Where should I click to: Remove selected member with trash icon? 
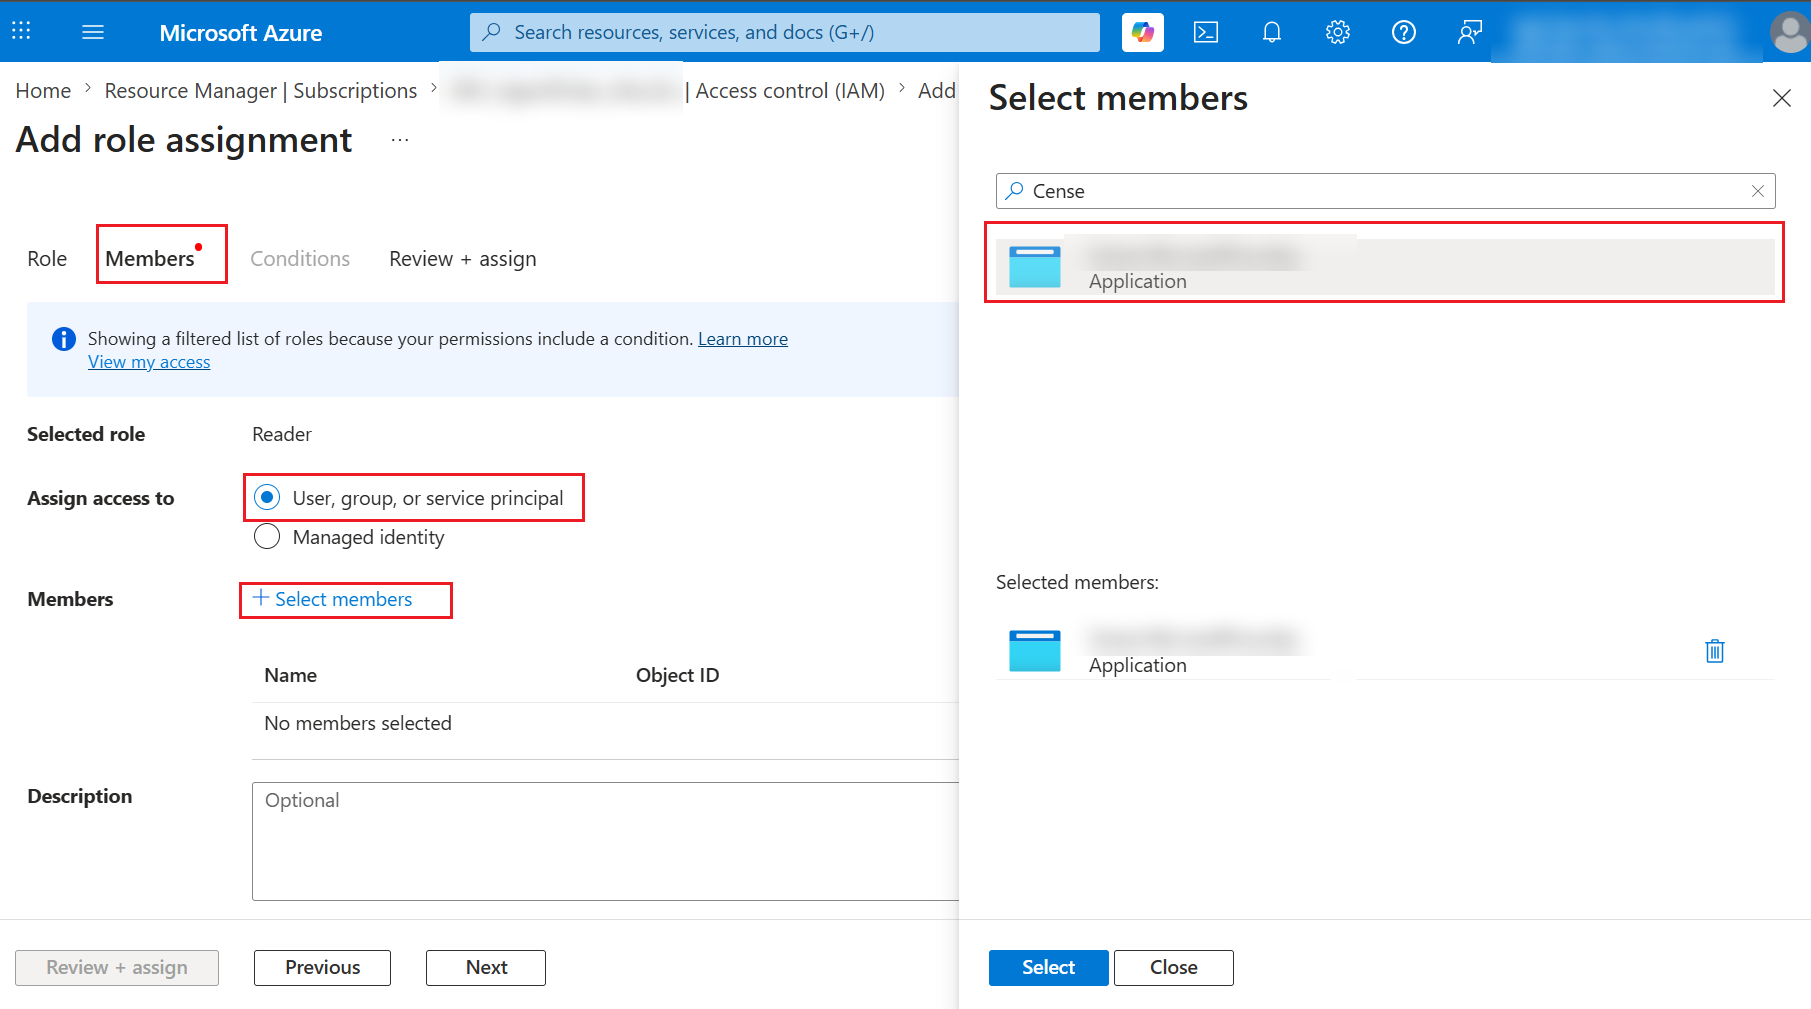click(1715, 651)
